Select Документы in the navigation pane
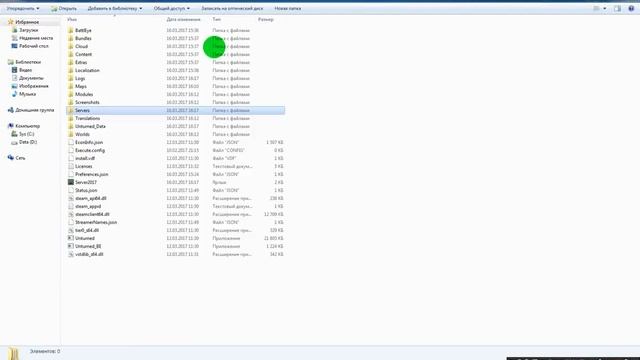Viewport: 640px width, 360px height. click(x=31, y=78)
